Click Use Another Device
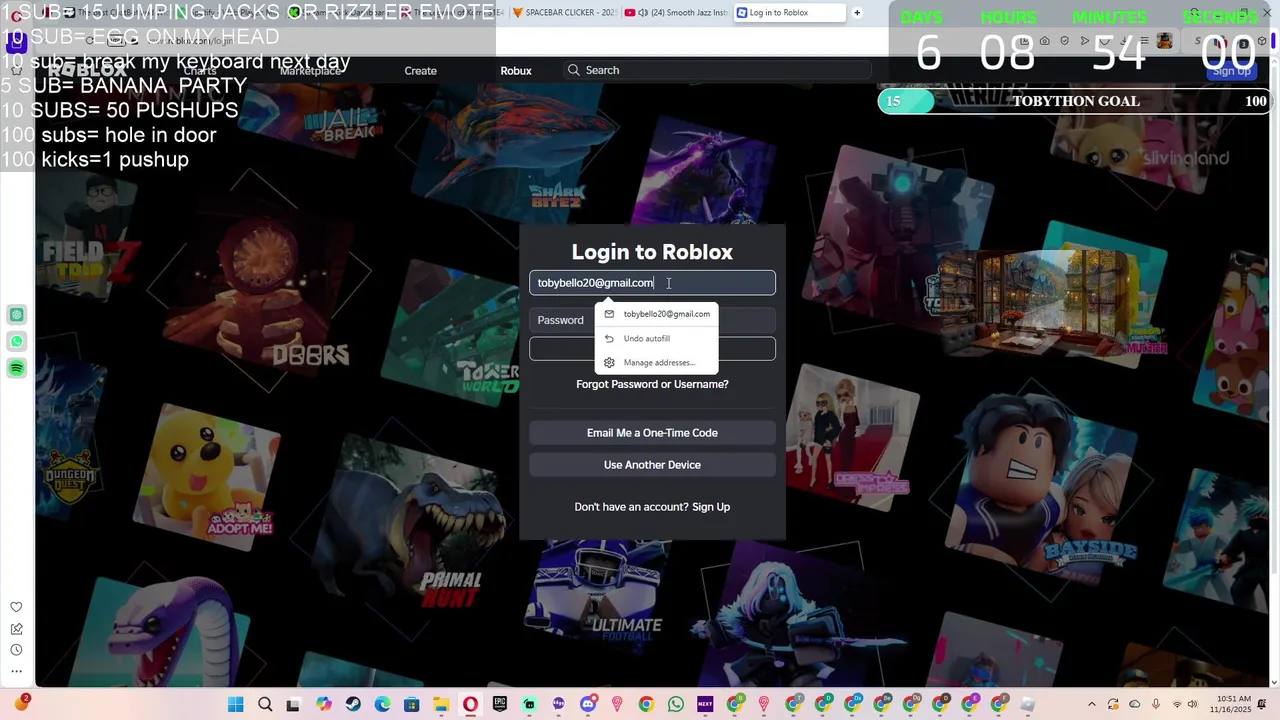 coord(652,465)
